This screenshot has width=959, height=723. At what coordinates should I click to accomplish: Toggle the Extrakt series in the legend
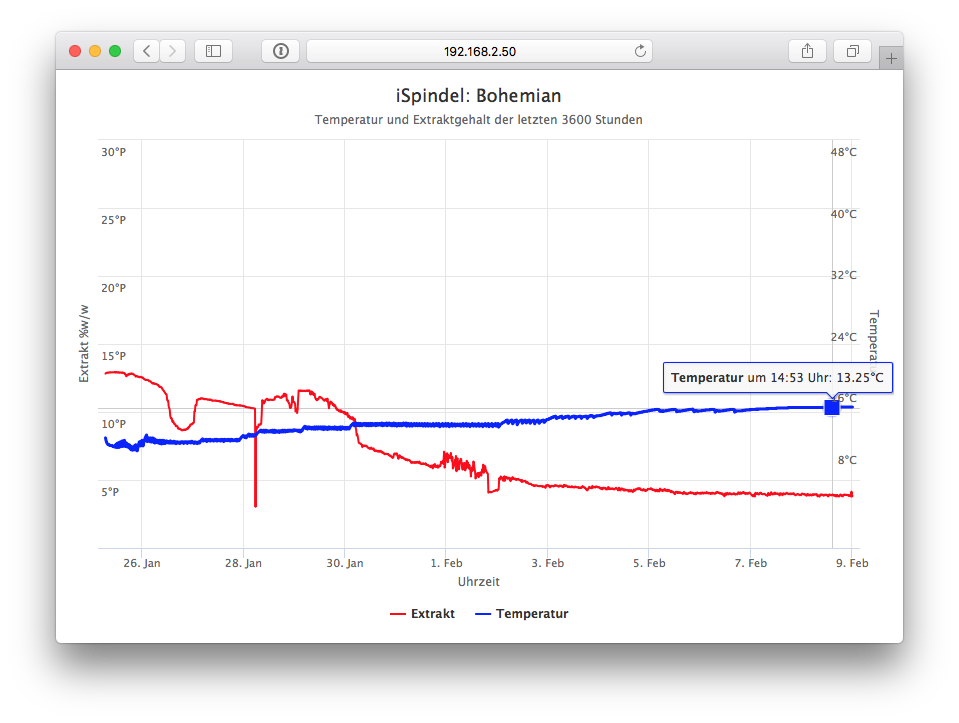click(x=432, y=614)
